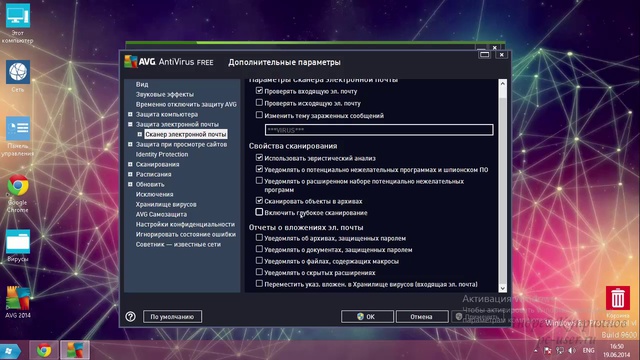The width and height of the screenshot is (640, 360).
Task: Open AVG 2014 desktop shortcut
Action: click(x=18, y=302)
